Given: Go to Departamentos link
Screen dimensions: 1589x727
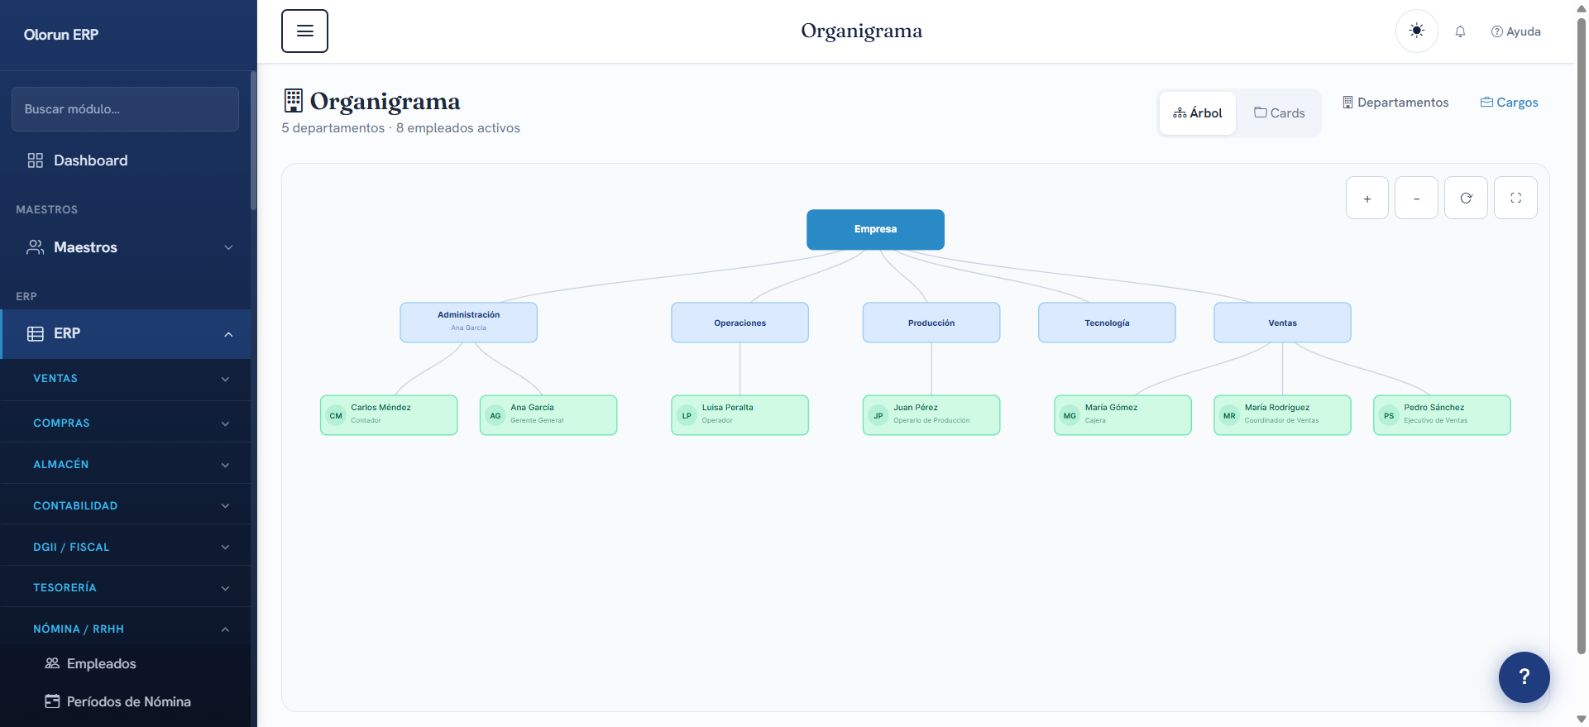Looking at the screenshot, I should [1395, 102].
